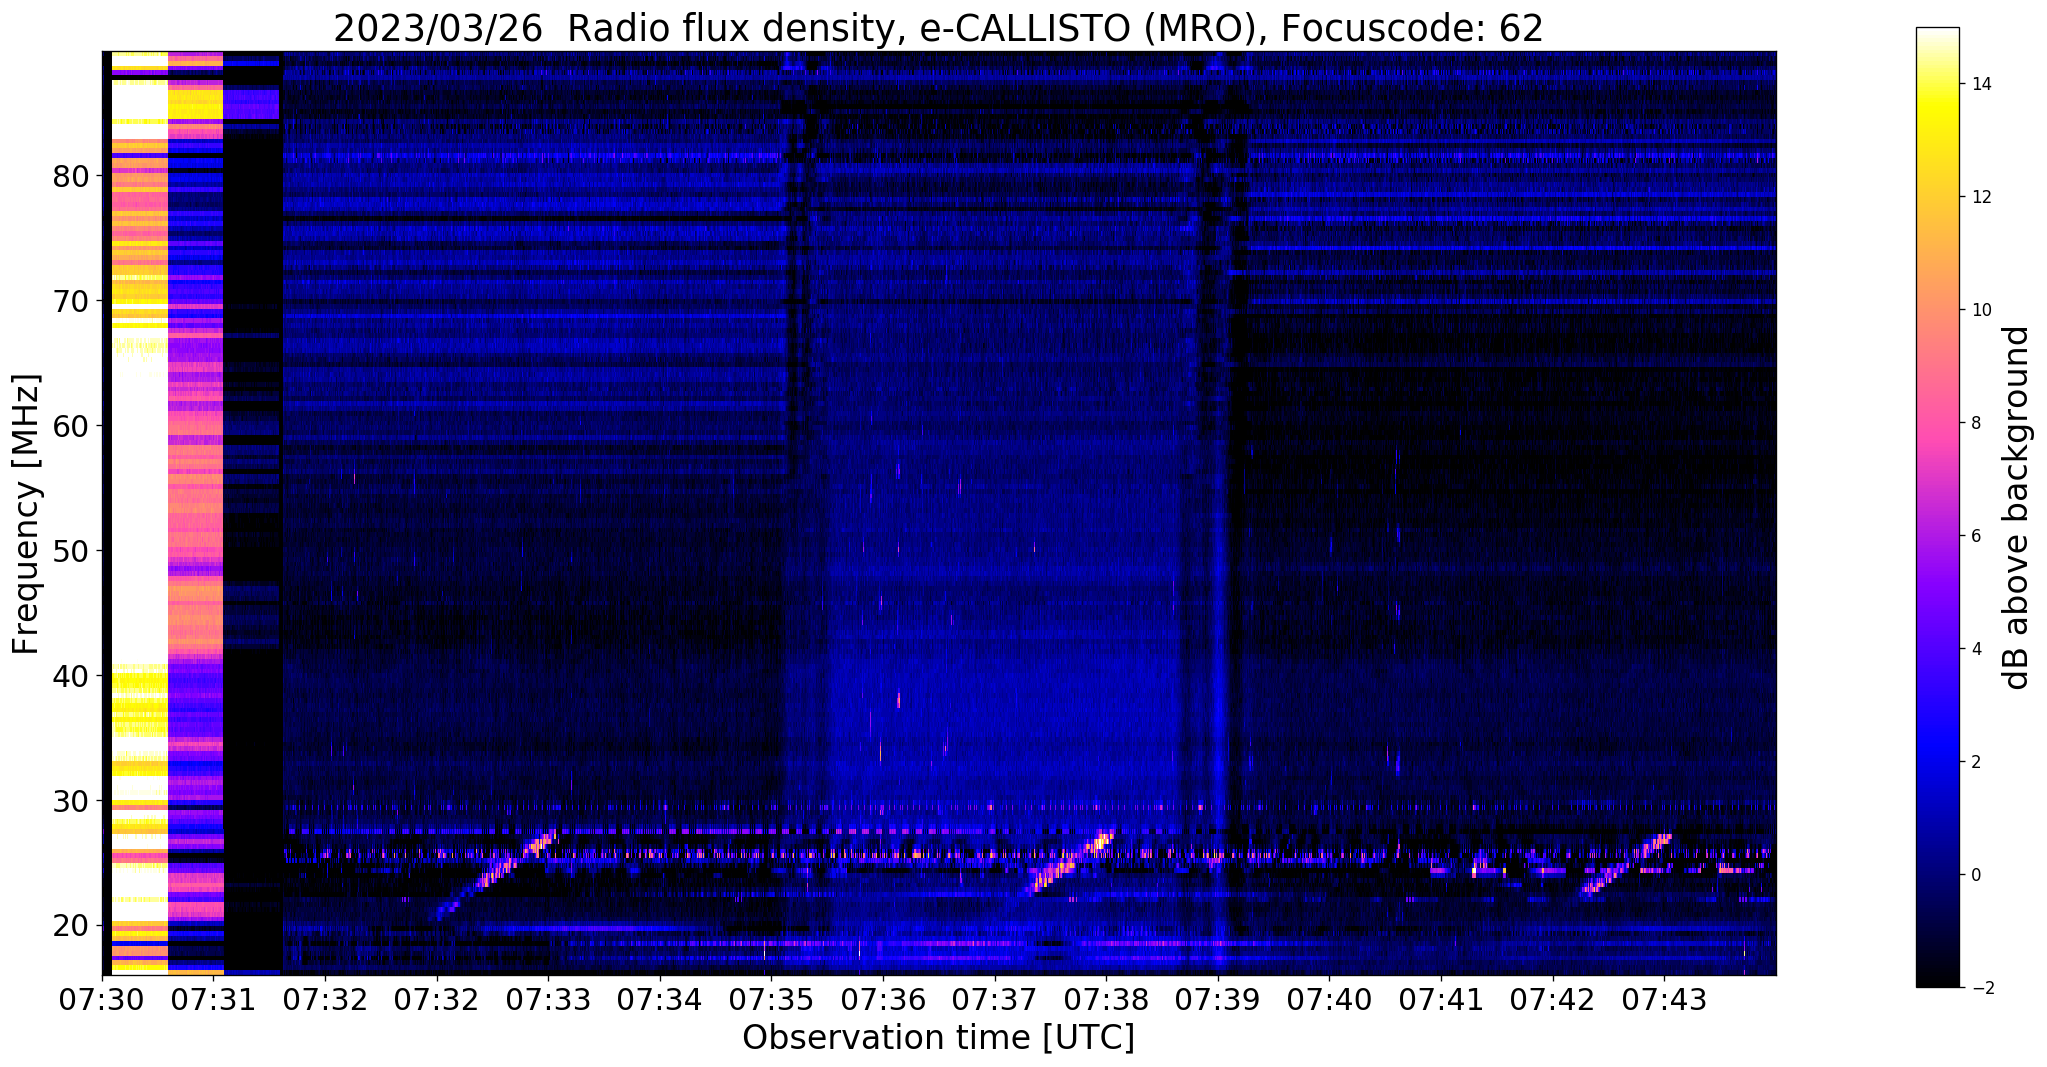Click the 07:38 time tick label
Screen dimensions: 2047x1067
(x=1106, y=1000)
